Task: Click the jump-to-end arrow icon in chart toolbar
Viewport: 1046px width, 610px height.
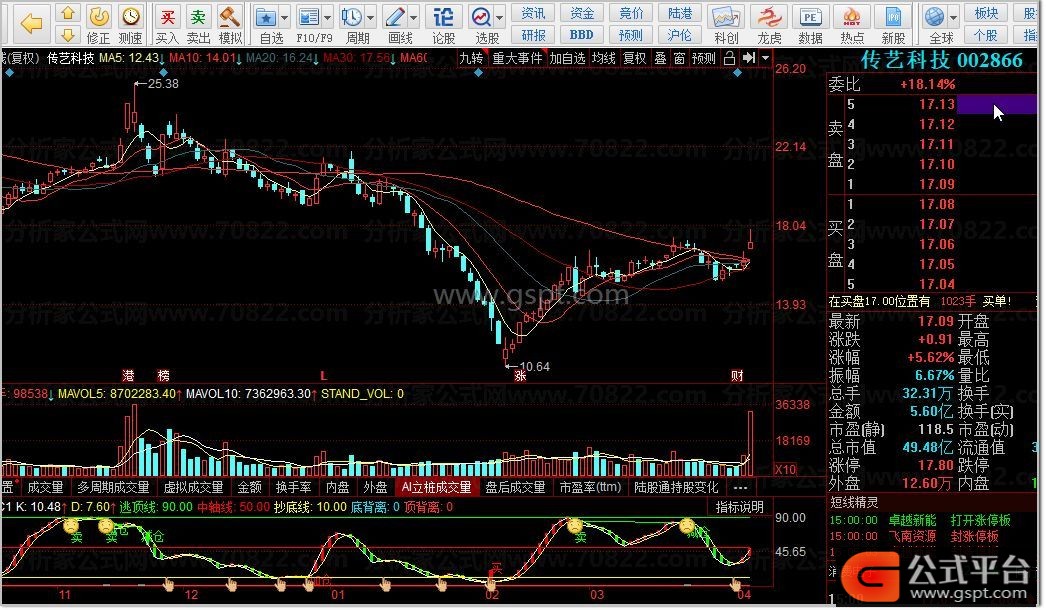Action: [x=749, y=59]
